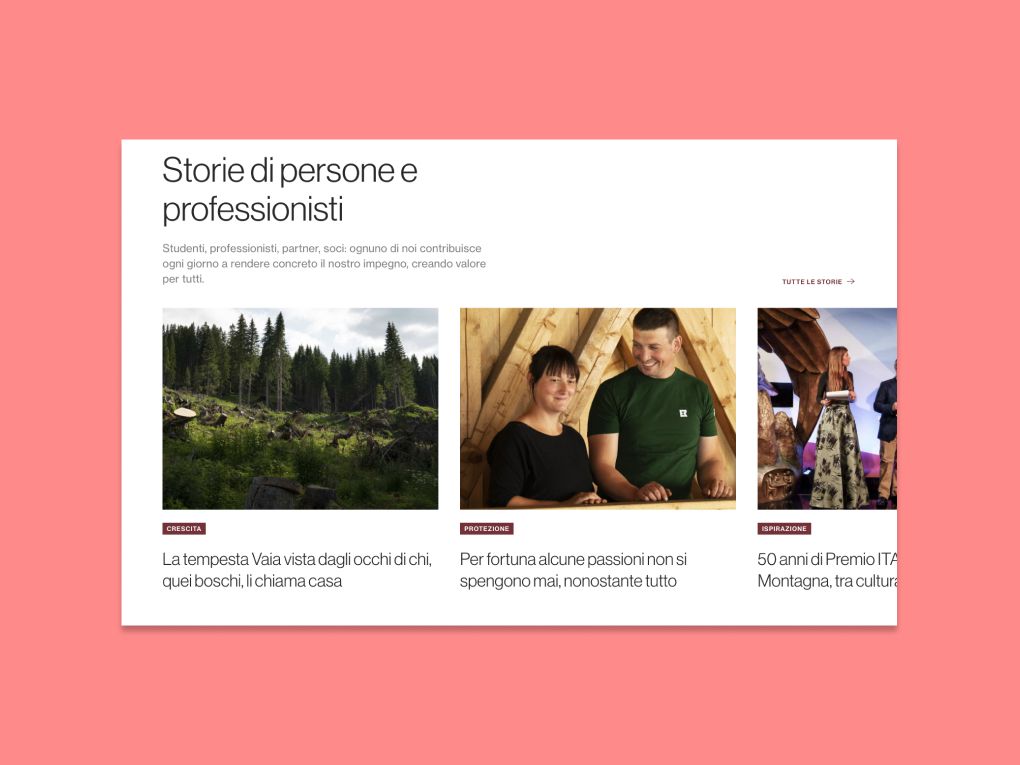Click title line spengono mai, nonostante tutto

[568, 581]
